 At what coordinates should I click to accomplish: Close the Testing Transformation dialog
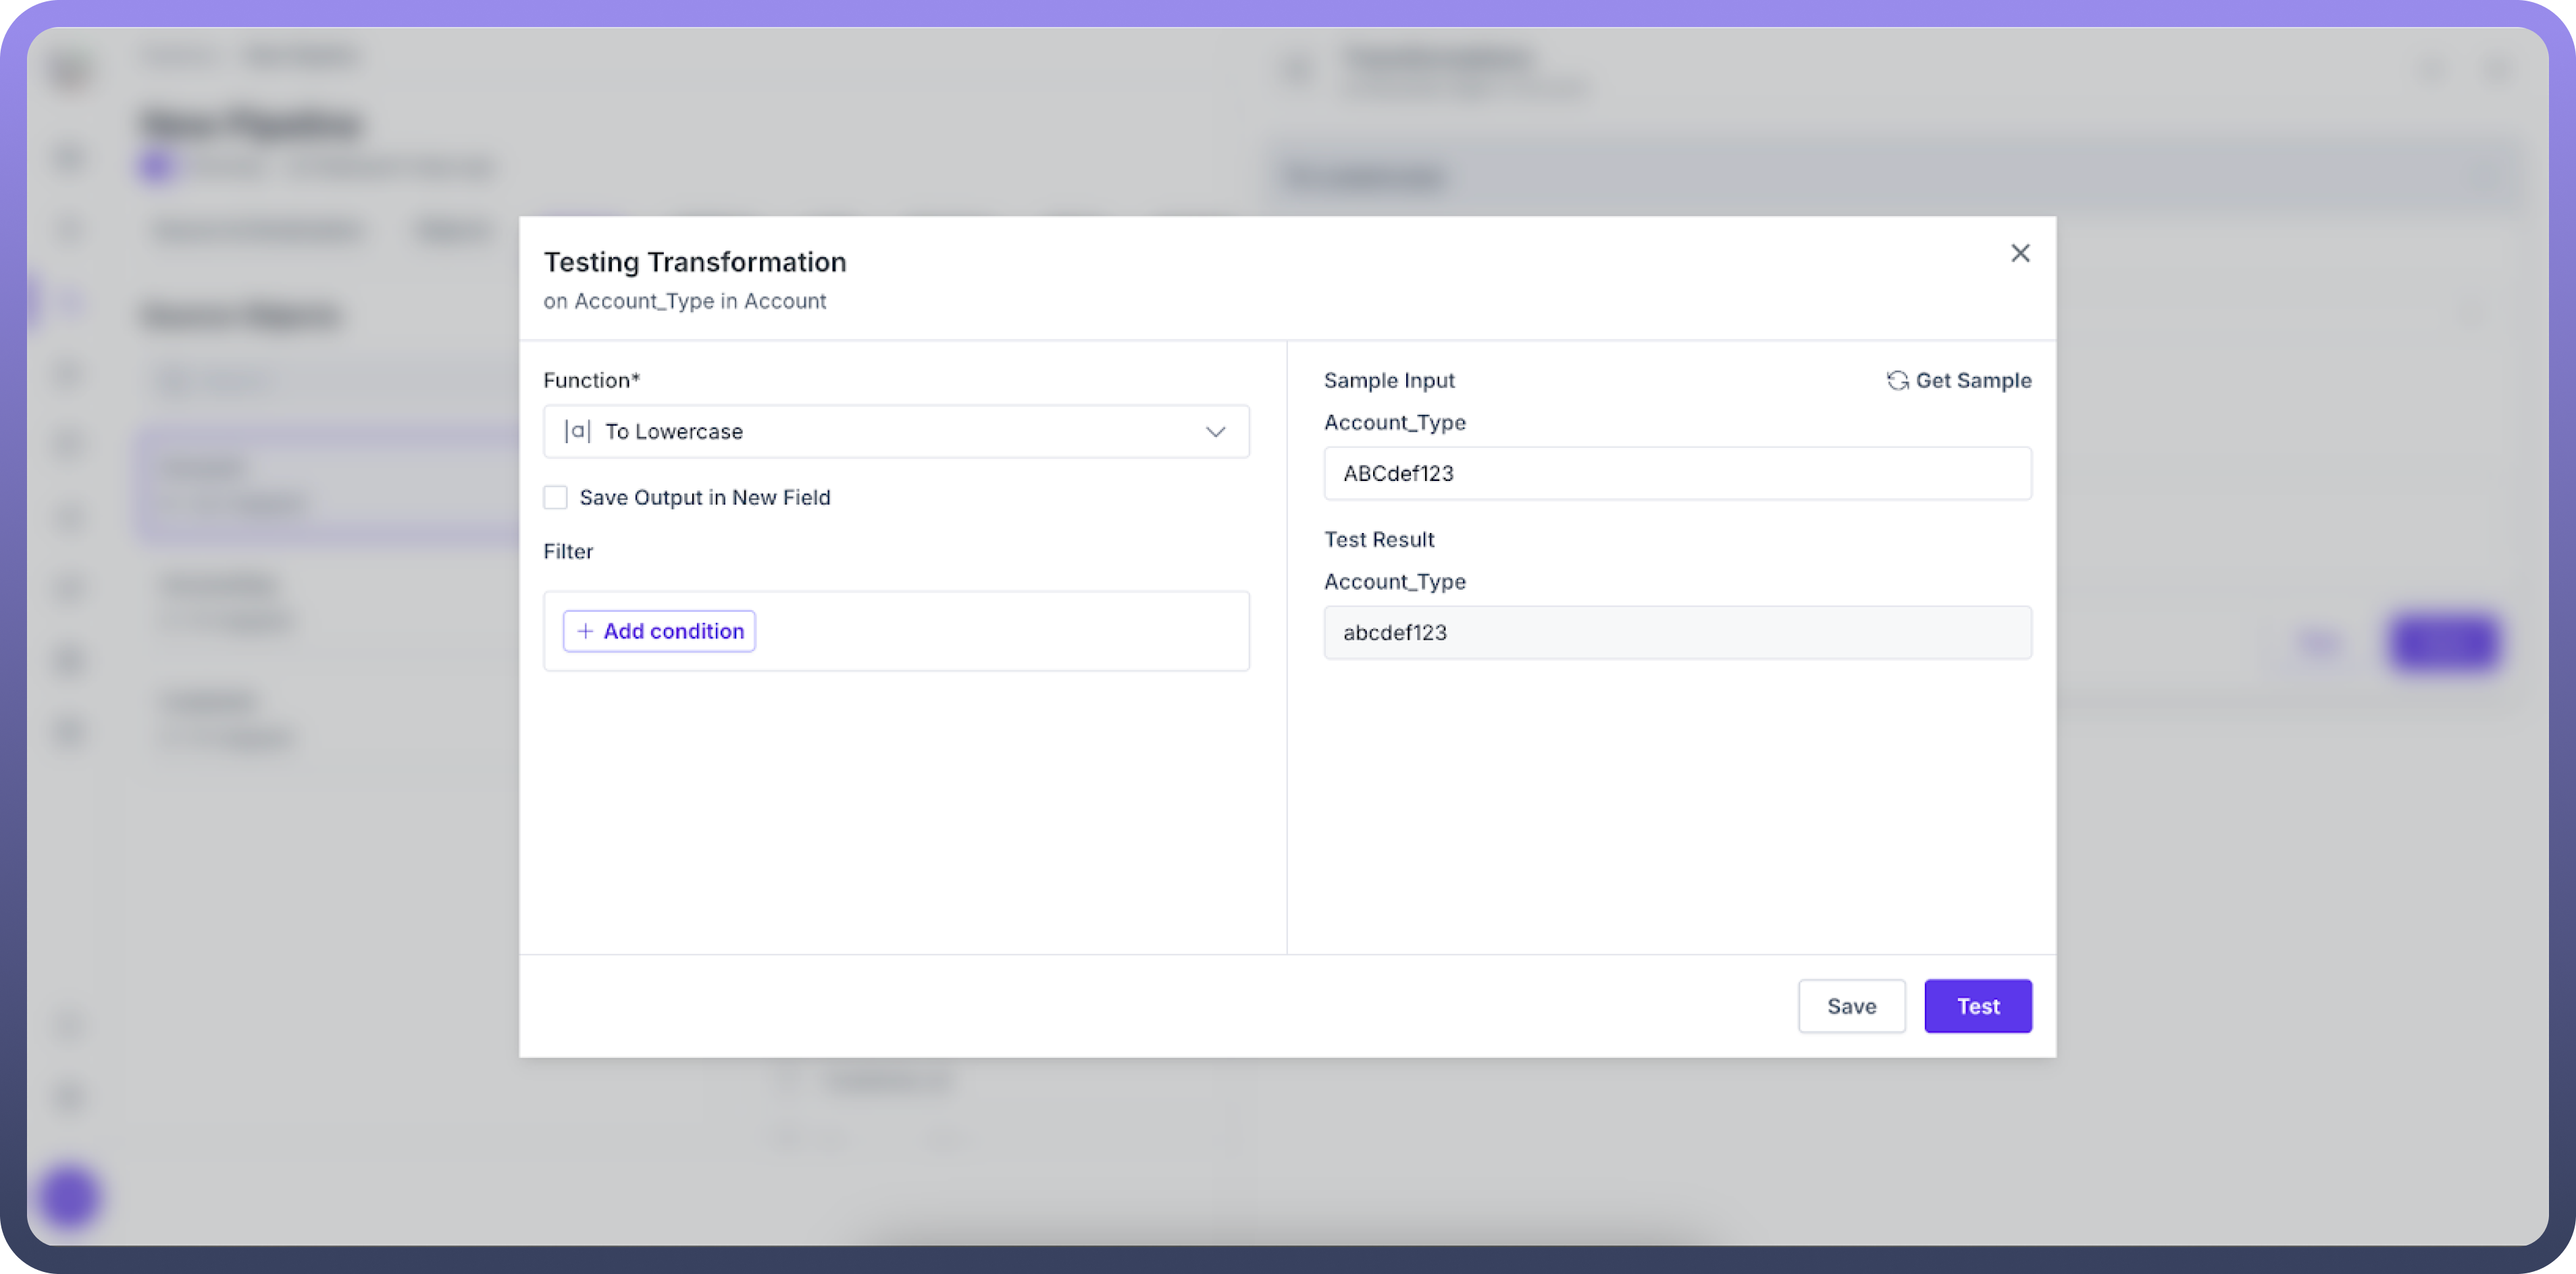point(2019,253)
